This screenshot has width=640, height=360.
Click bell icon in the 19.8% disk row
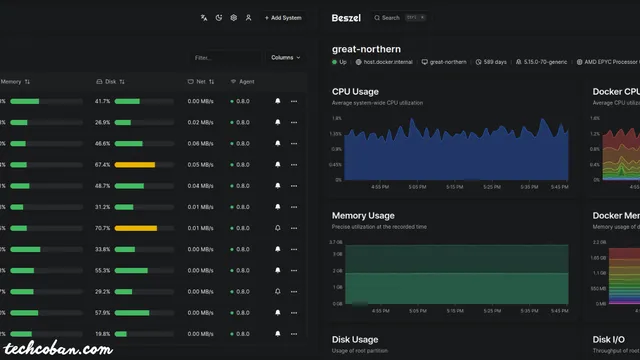tap(278, 334)
